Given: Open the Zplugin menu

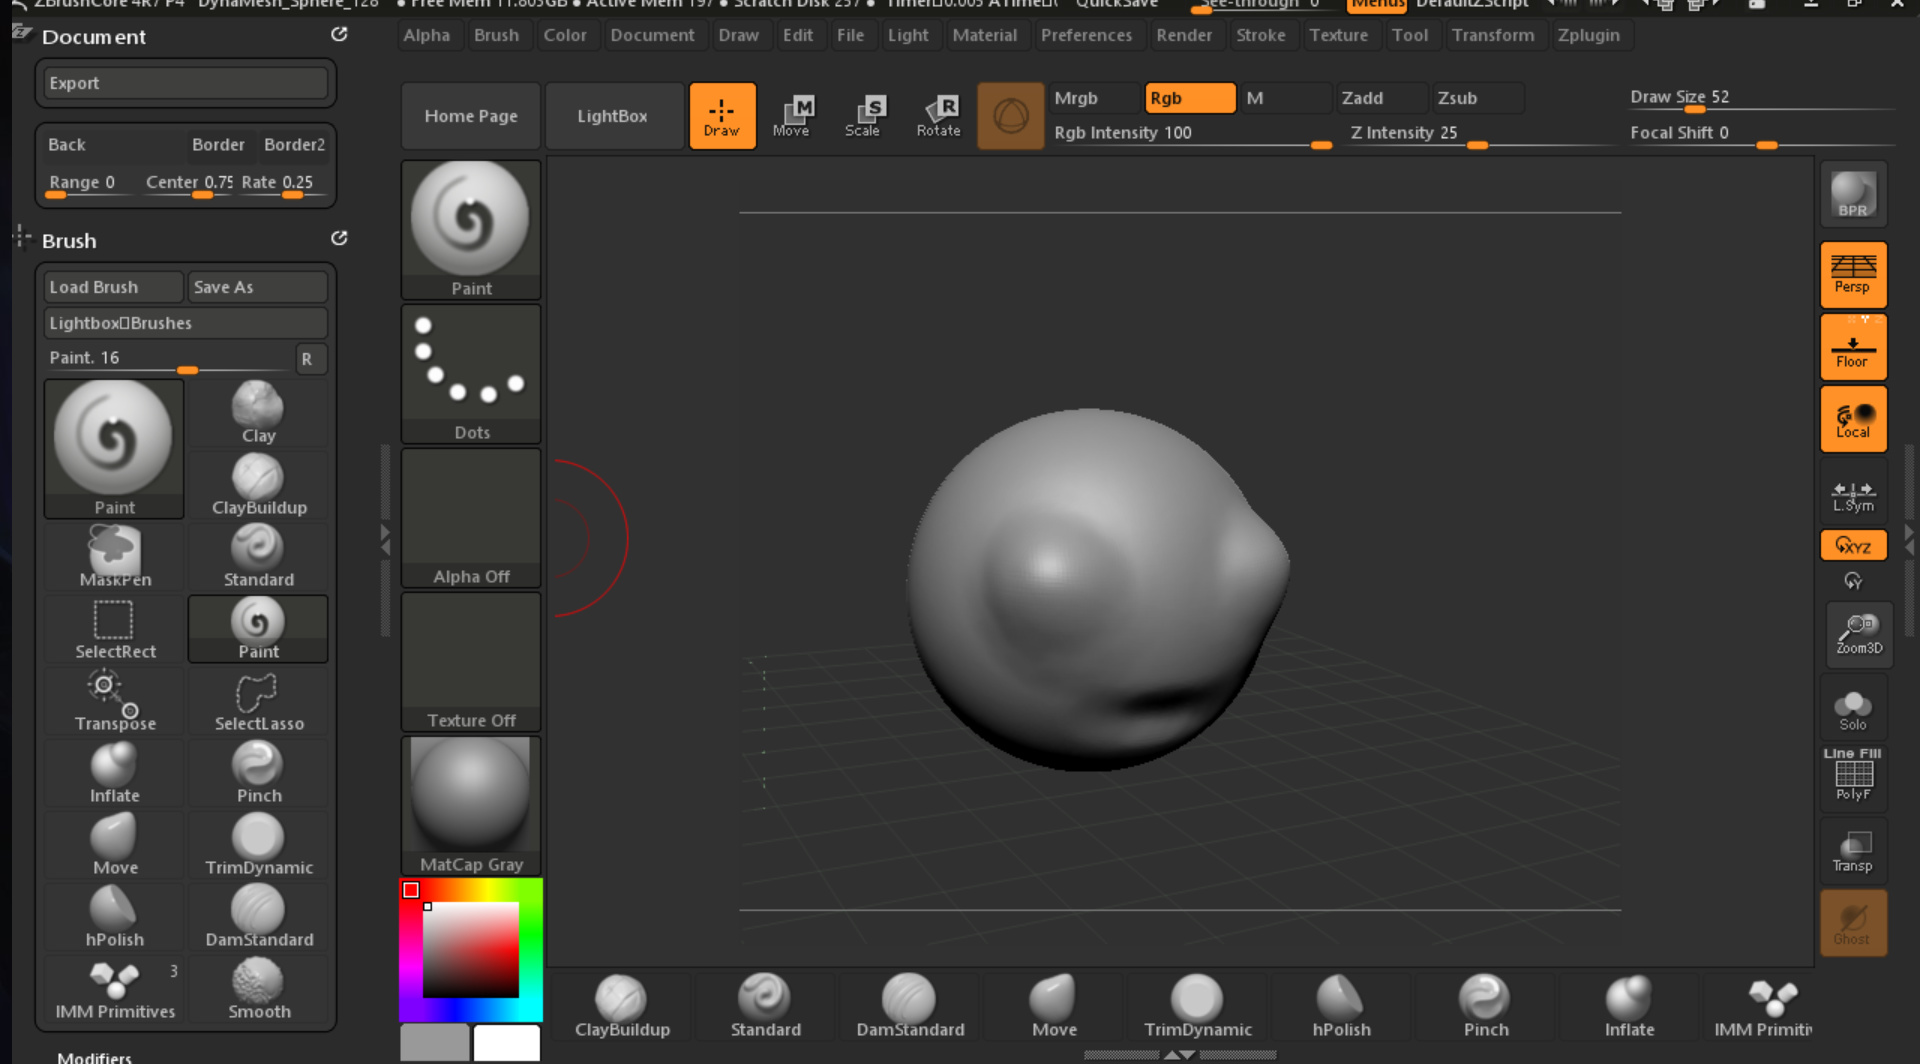Looking at the screenshot, I should tap(1588, 35).
